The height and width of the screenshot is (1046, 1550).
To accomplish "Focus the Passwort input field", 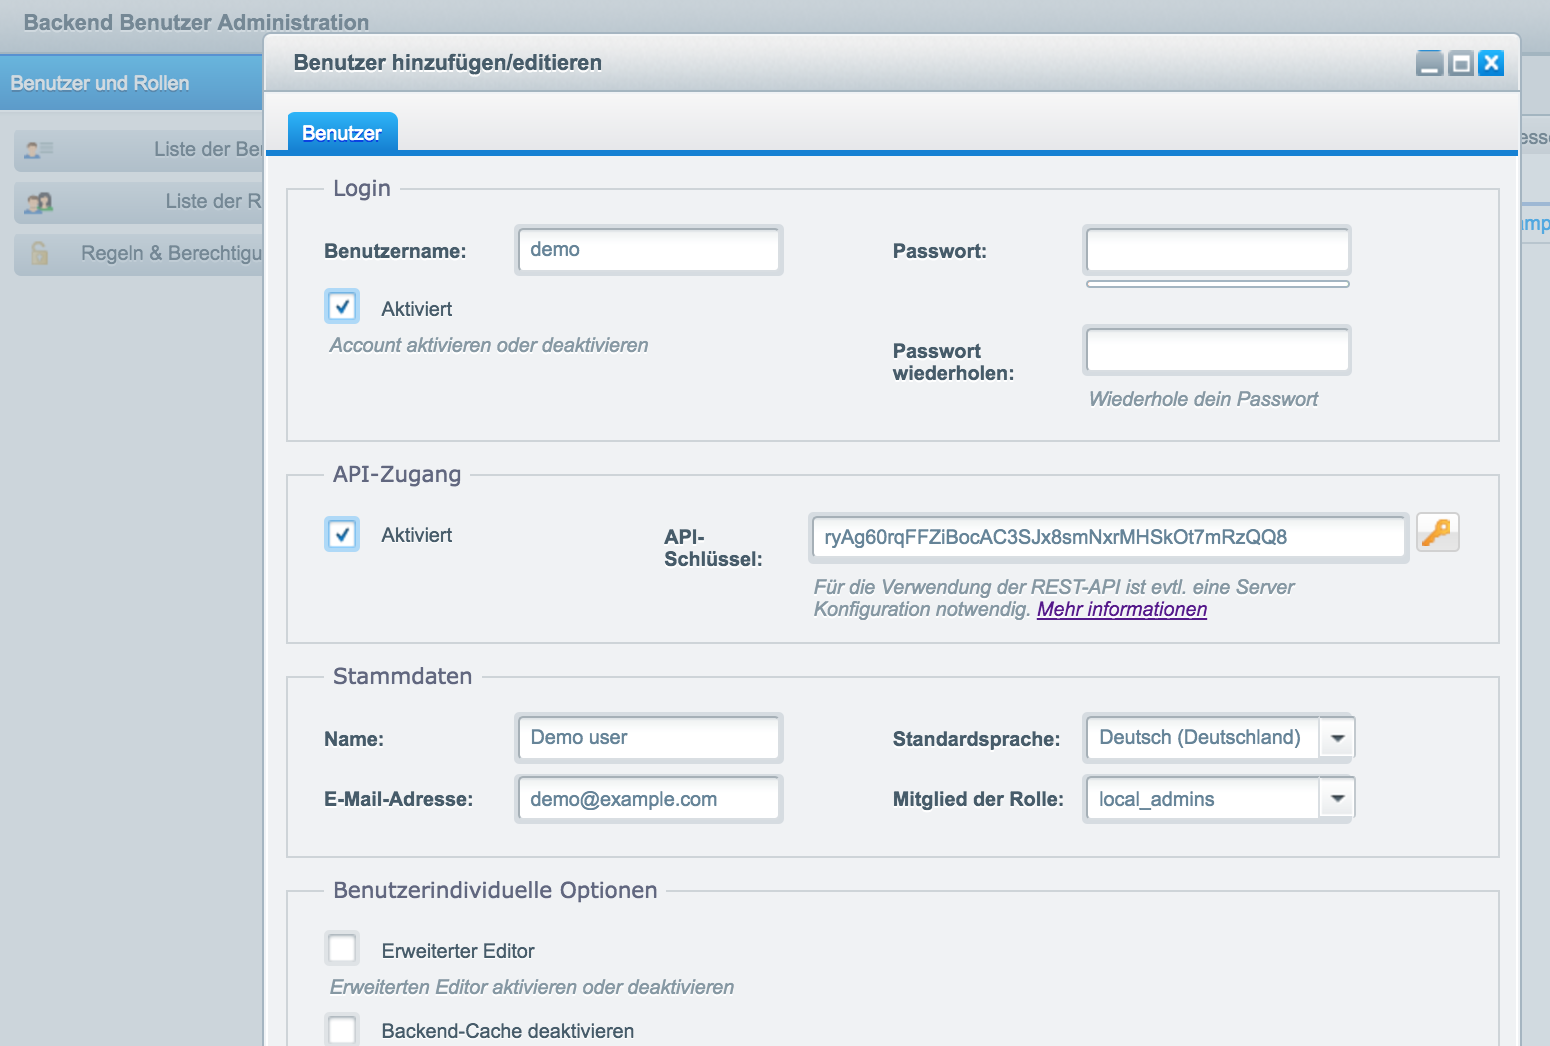I will click(1217, 250).
